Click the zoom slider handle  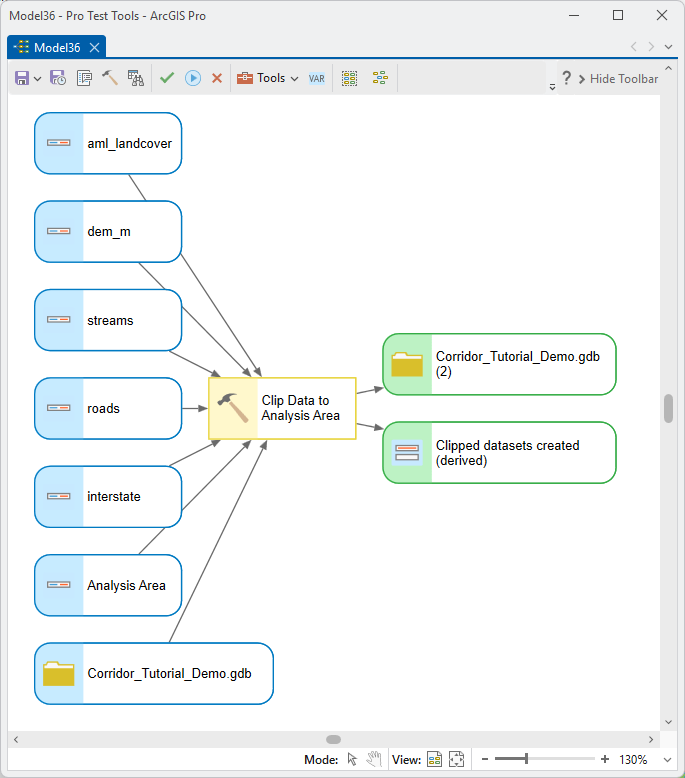point(526,759)
